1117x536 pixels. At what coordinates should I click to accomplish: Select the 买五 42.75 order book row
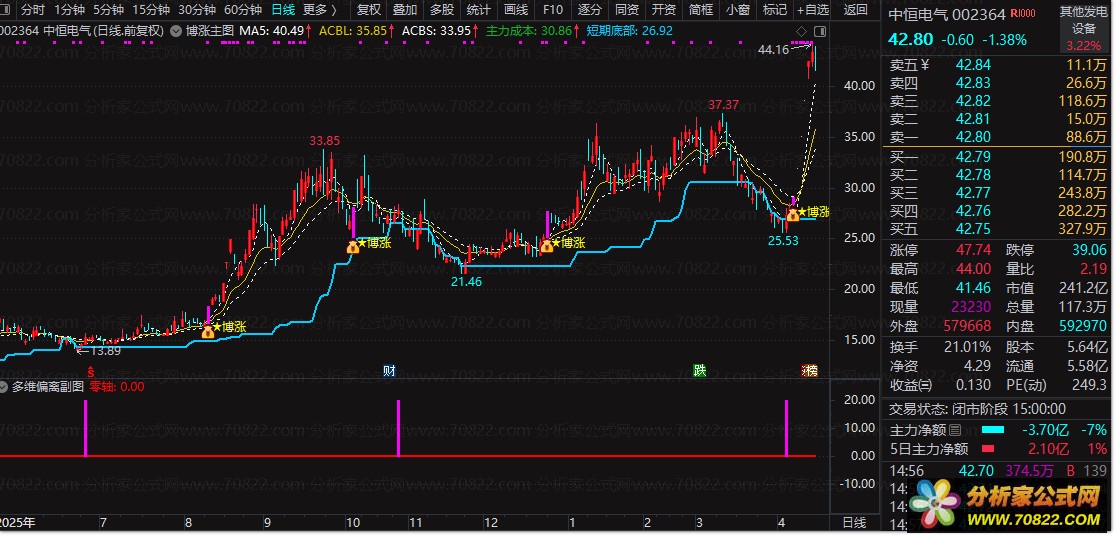pos(999,229)
